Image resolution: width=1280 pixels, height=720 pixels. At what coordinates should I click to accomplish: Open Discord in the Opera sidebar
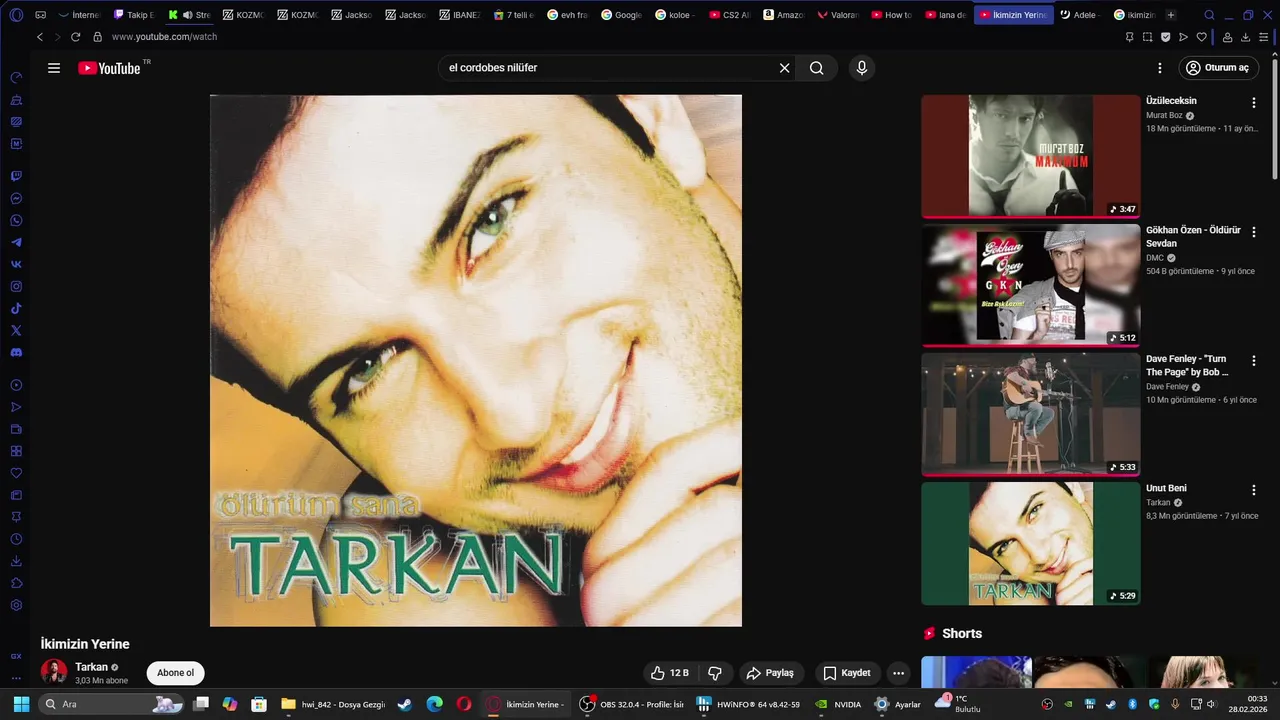tap(16, 352)
